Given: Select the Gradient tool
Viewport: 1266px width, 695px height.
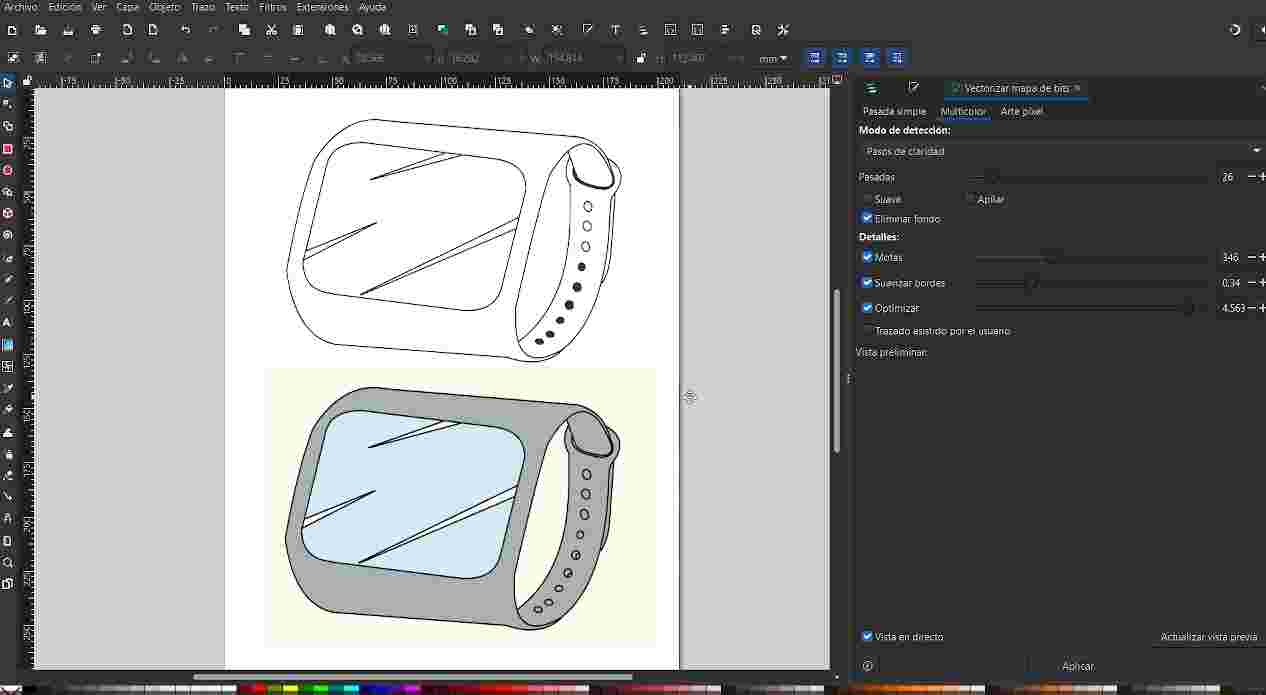Looking at the screenshot, I should point(8,345).
